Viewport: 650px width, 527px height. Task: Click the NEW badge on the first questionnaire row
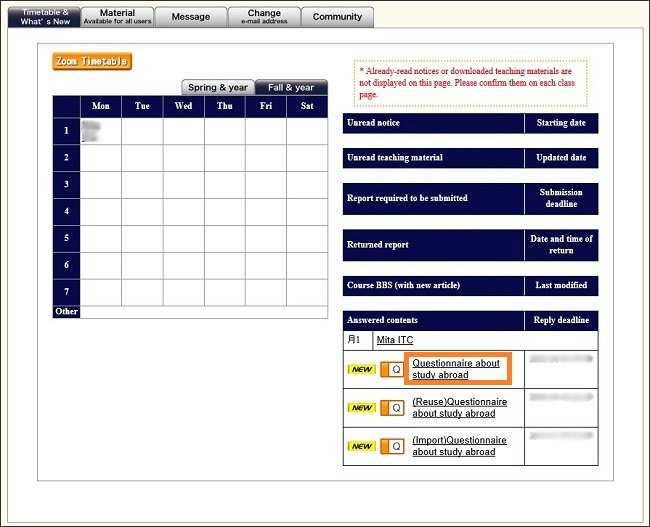tap(361, 369)
